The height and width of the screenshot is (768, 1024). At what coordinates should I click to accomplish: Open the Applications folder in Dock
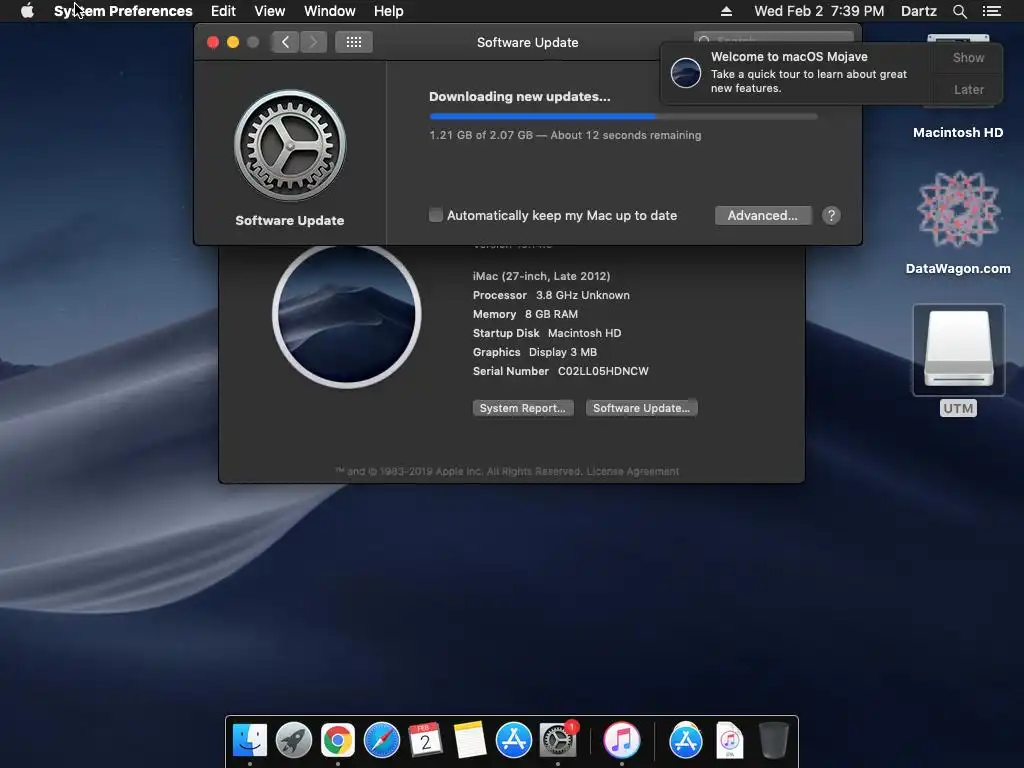pyautogui.click(x=685, y=740)
